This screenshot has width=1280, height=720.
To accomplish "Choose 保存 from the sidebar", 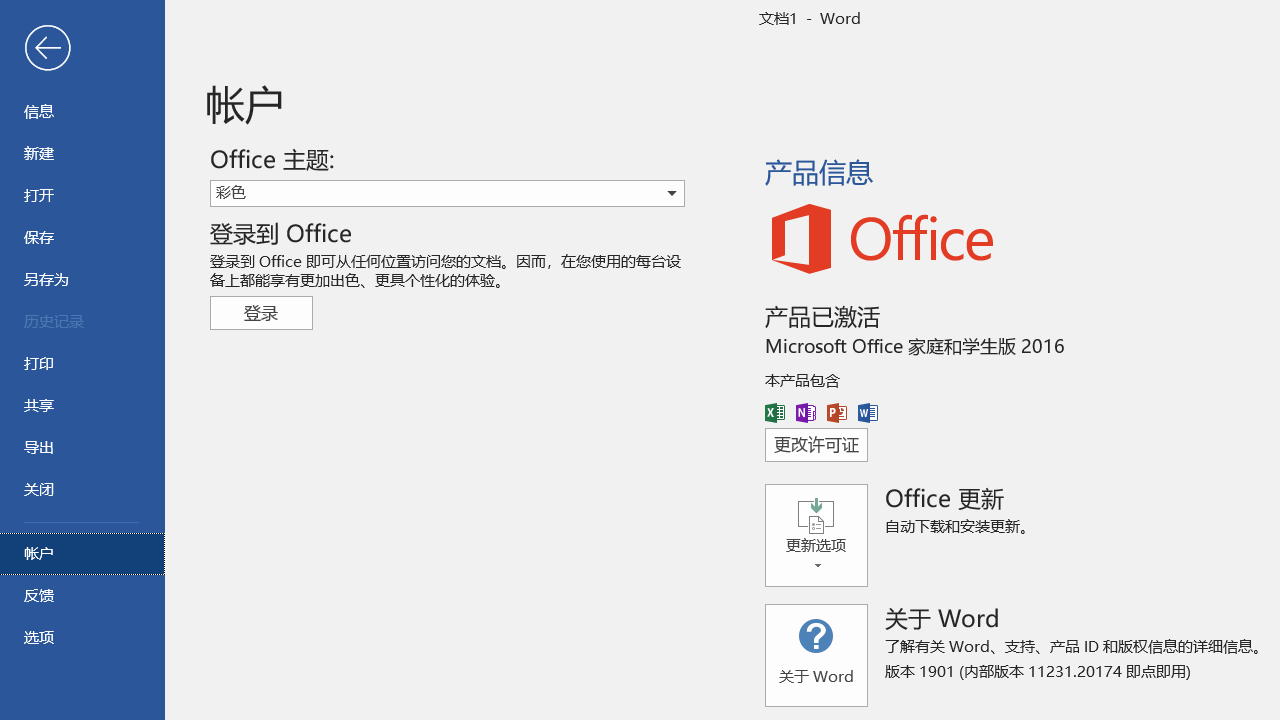I will 82,238.
